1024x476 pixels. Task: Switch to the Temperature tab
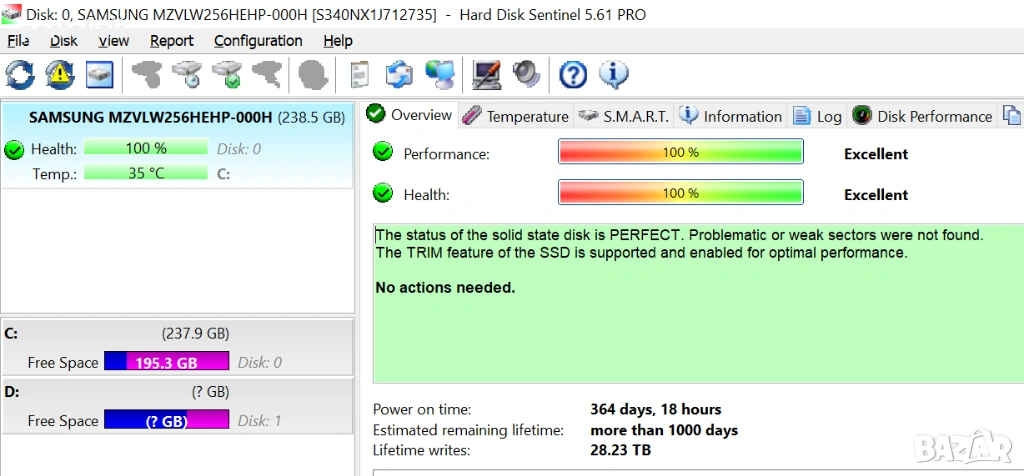(517, 116)
